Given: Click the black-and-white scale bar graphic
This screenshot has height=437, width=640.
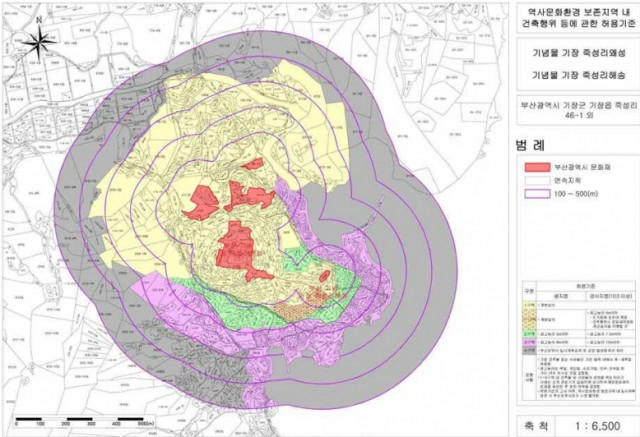Looking at the screenshot, I should 80,419.
